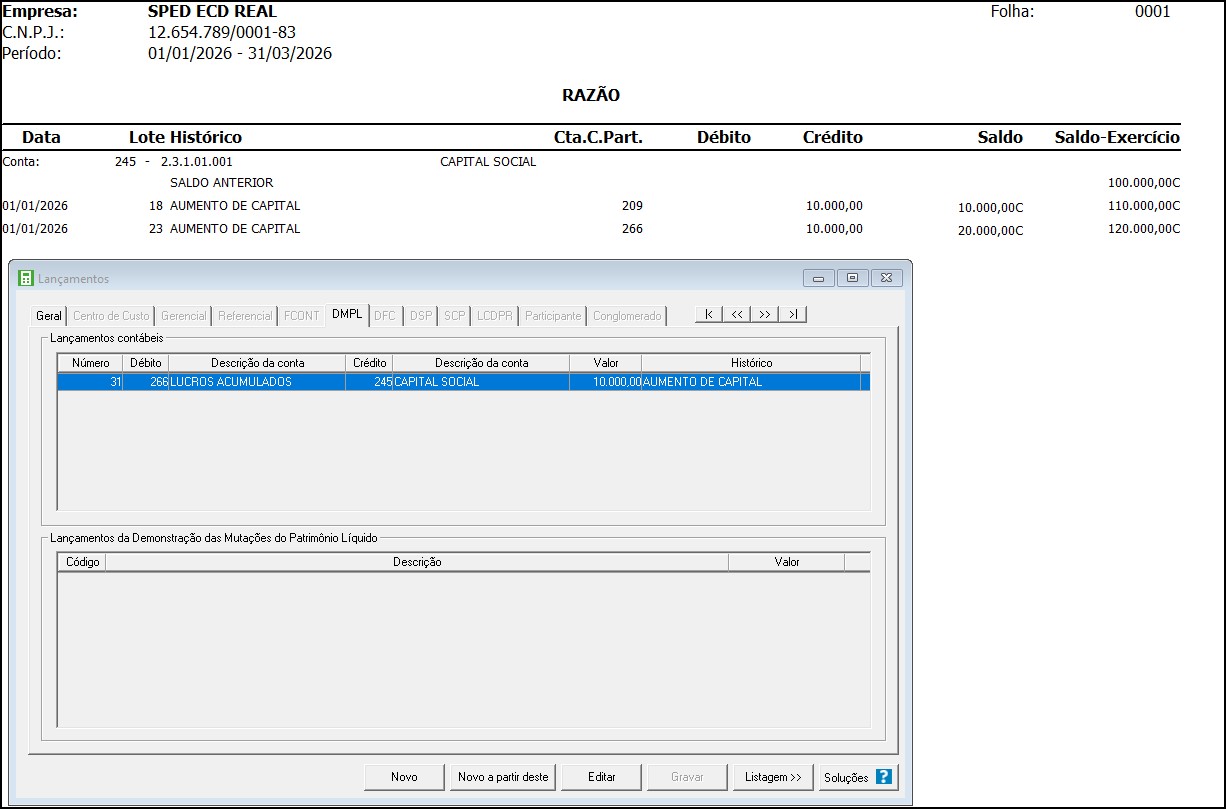Click contra account 266 in report
The height and width of the screenshot is (809, 1226).
(632, 229)
